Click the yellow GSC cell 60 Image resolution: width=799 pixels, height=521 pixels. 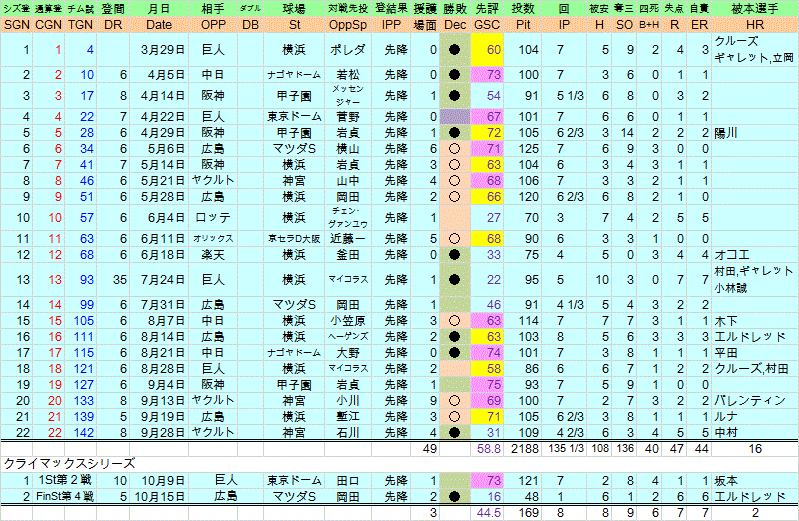click(487, 50)
